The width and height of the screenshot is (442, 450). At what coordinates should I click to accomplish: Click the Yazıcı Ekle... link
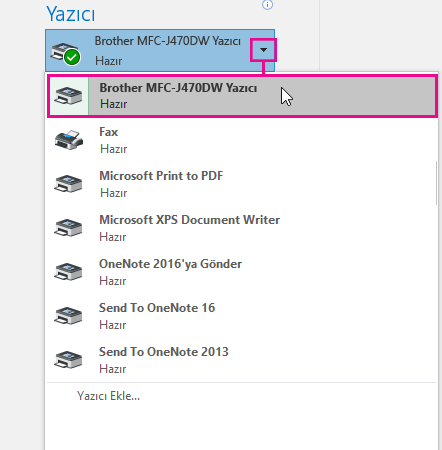pyautogui.click(x=108, y=396)
